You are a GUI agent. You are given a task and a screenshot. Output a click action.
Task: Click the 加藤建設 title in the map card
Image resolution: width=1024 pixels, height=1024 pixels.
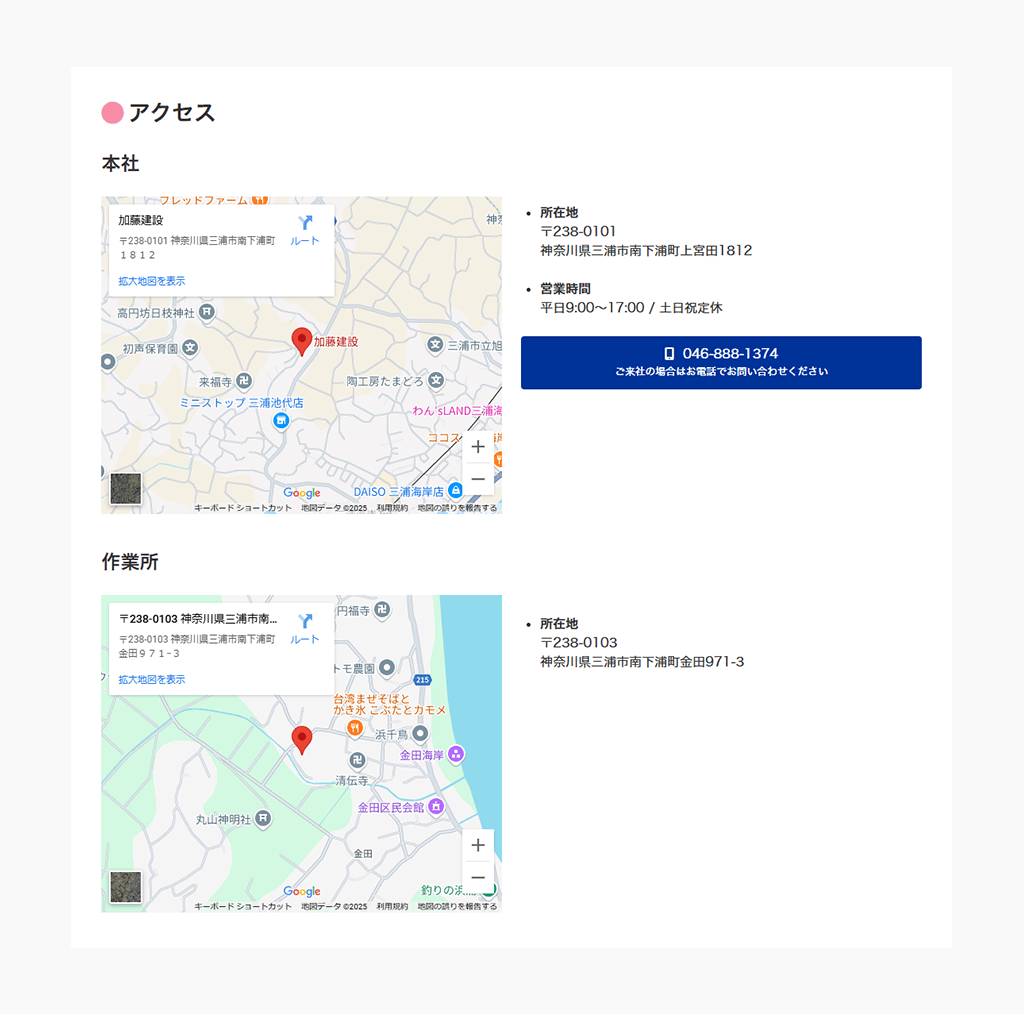pos(140,220)
